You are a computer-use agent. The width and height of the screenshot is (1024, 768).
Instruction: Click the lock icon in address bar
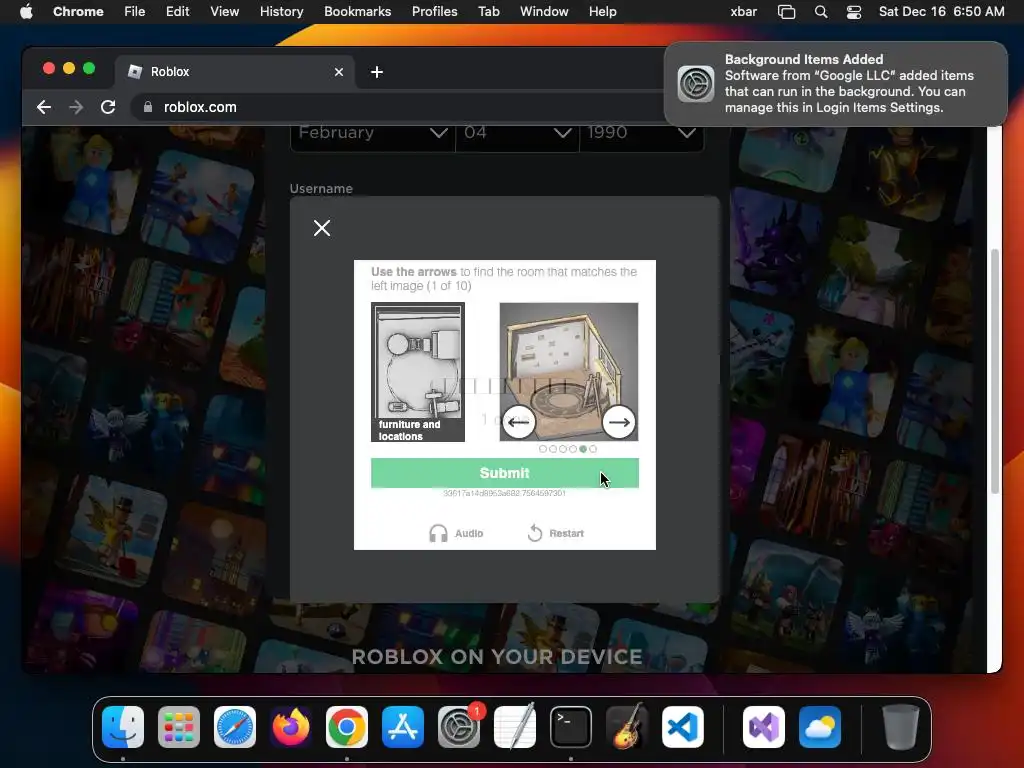pyautogui.click(x=148, y=107)
